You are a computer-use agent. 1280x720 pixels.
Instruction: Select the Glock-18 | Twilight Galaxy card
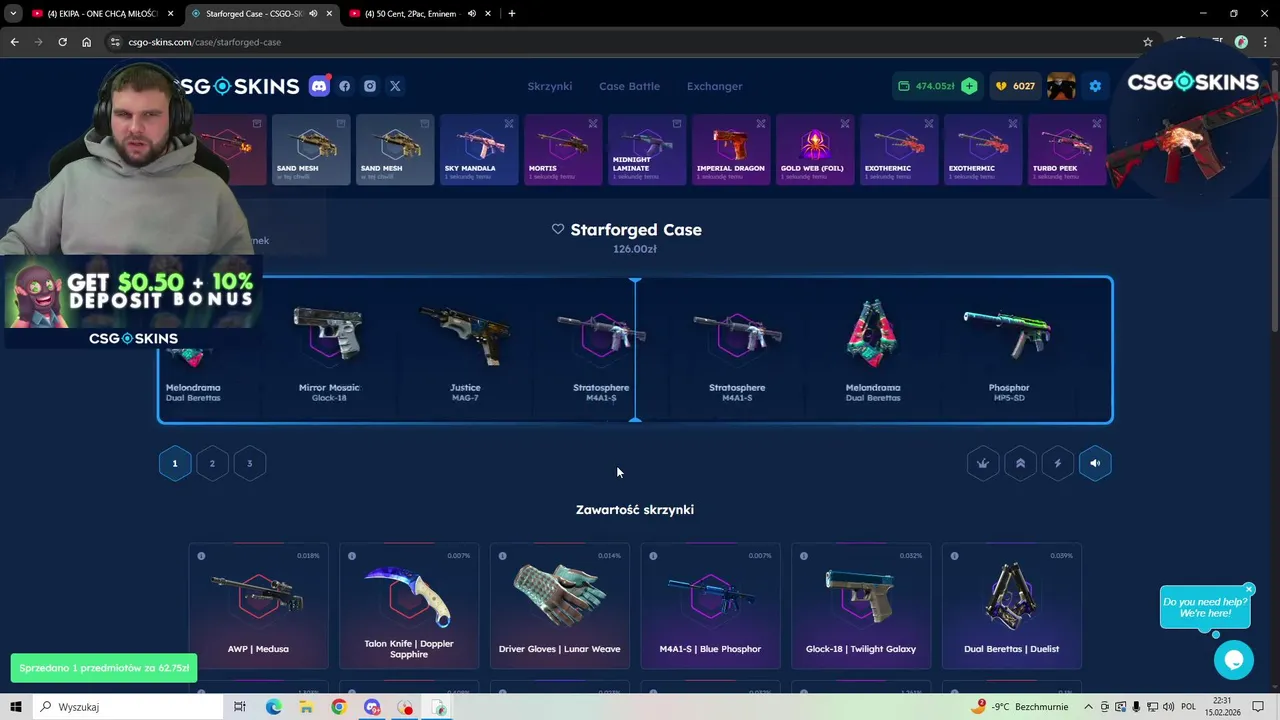861,606
